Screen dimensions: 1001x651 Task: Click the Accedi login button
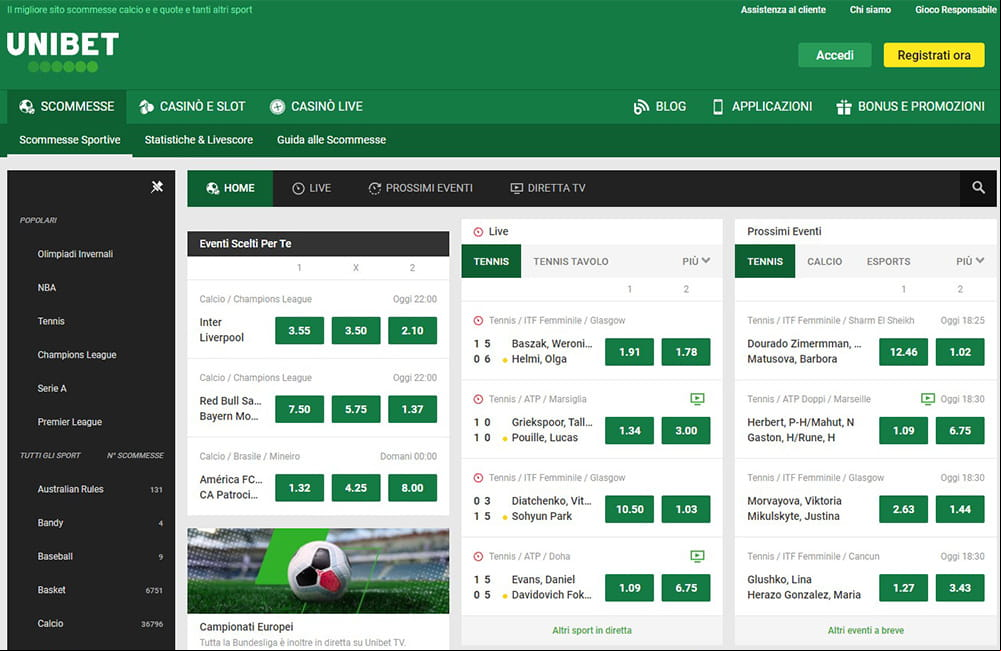[834, 55]
